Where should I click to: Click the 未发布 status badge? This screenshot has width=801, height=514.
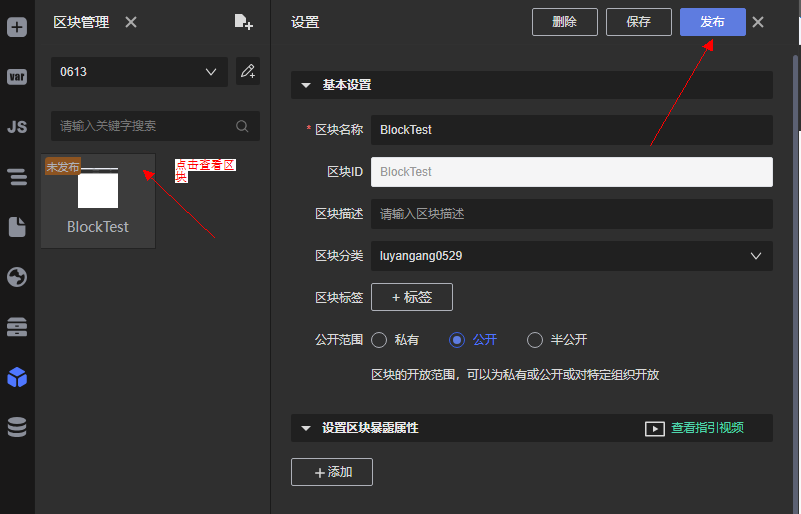coord(63,167)
